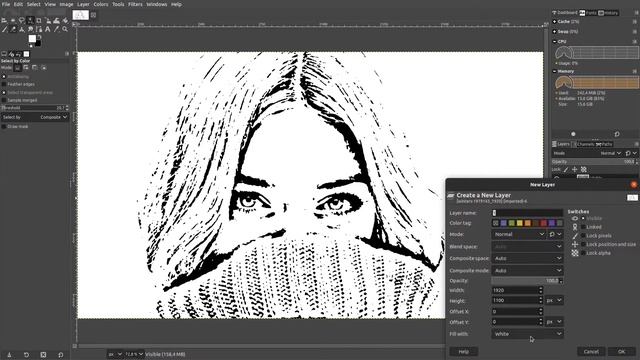Select the Eraser tool
The width and height of the screenshot is (640, 360).
coord(13,29)
